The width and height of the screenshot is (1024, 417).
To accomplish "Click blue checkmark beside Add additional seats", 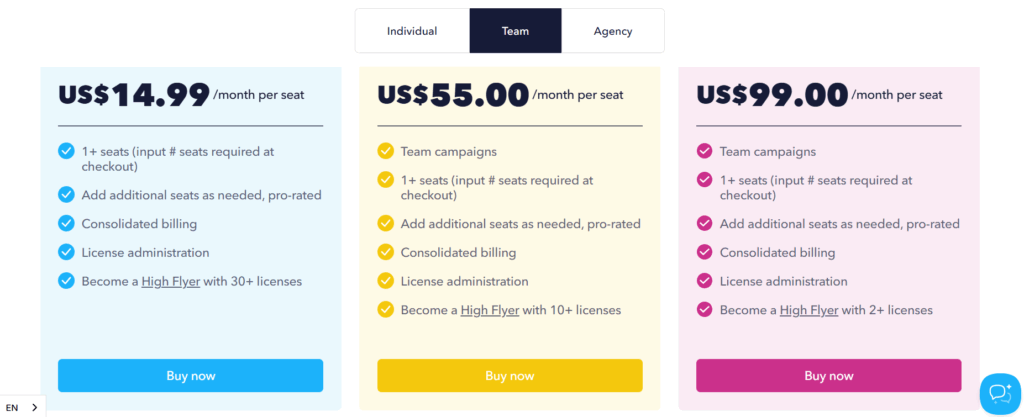I will click(x=66, y=194).
